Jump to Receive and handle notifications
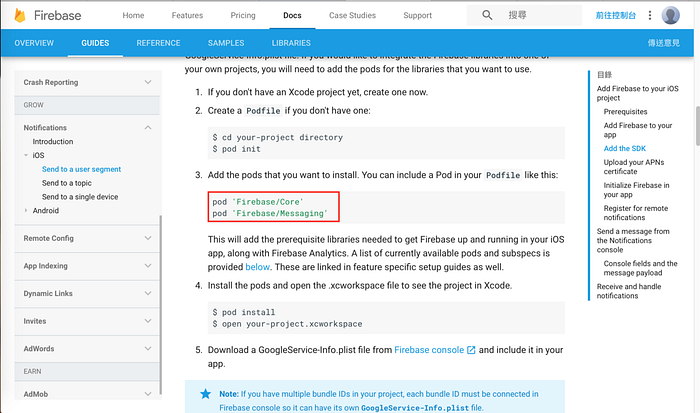Screen dimensions: 700x413 629,291
